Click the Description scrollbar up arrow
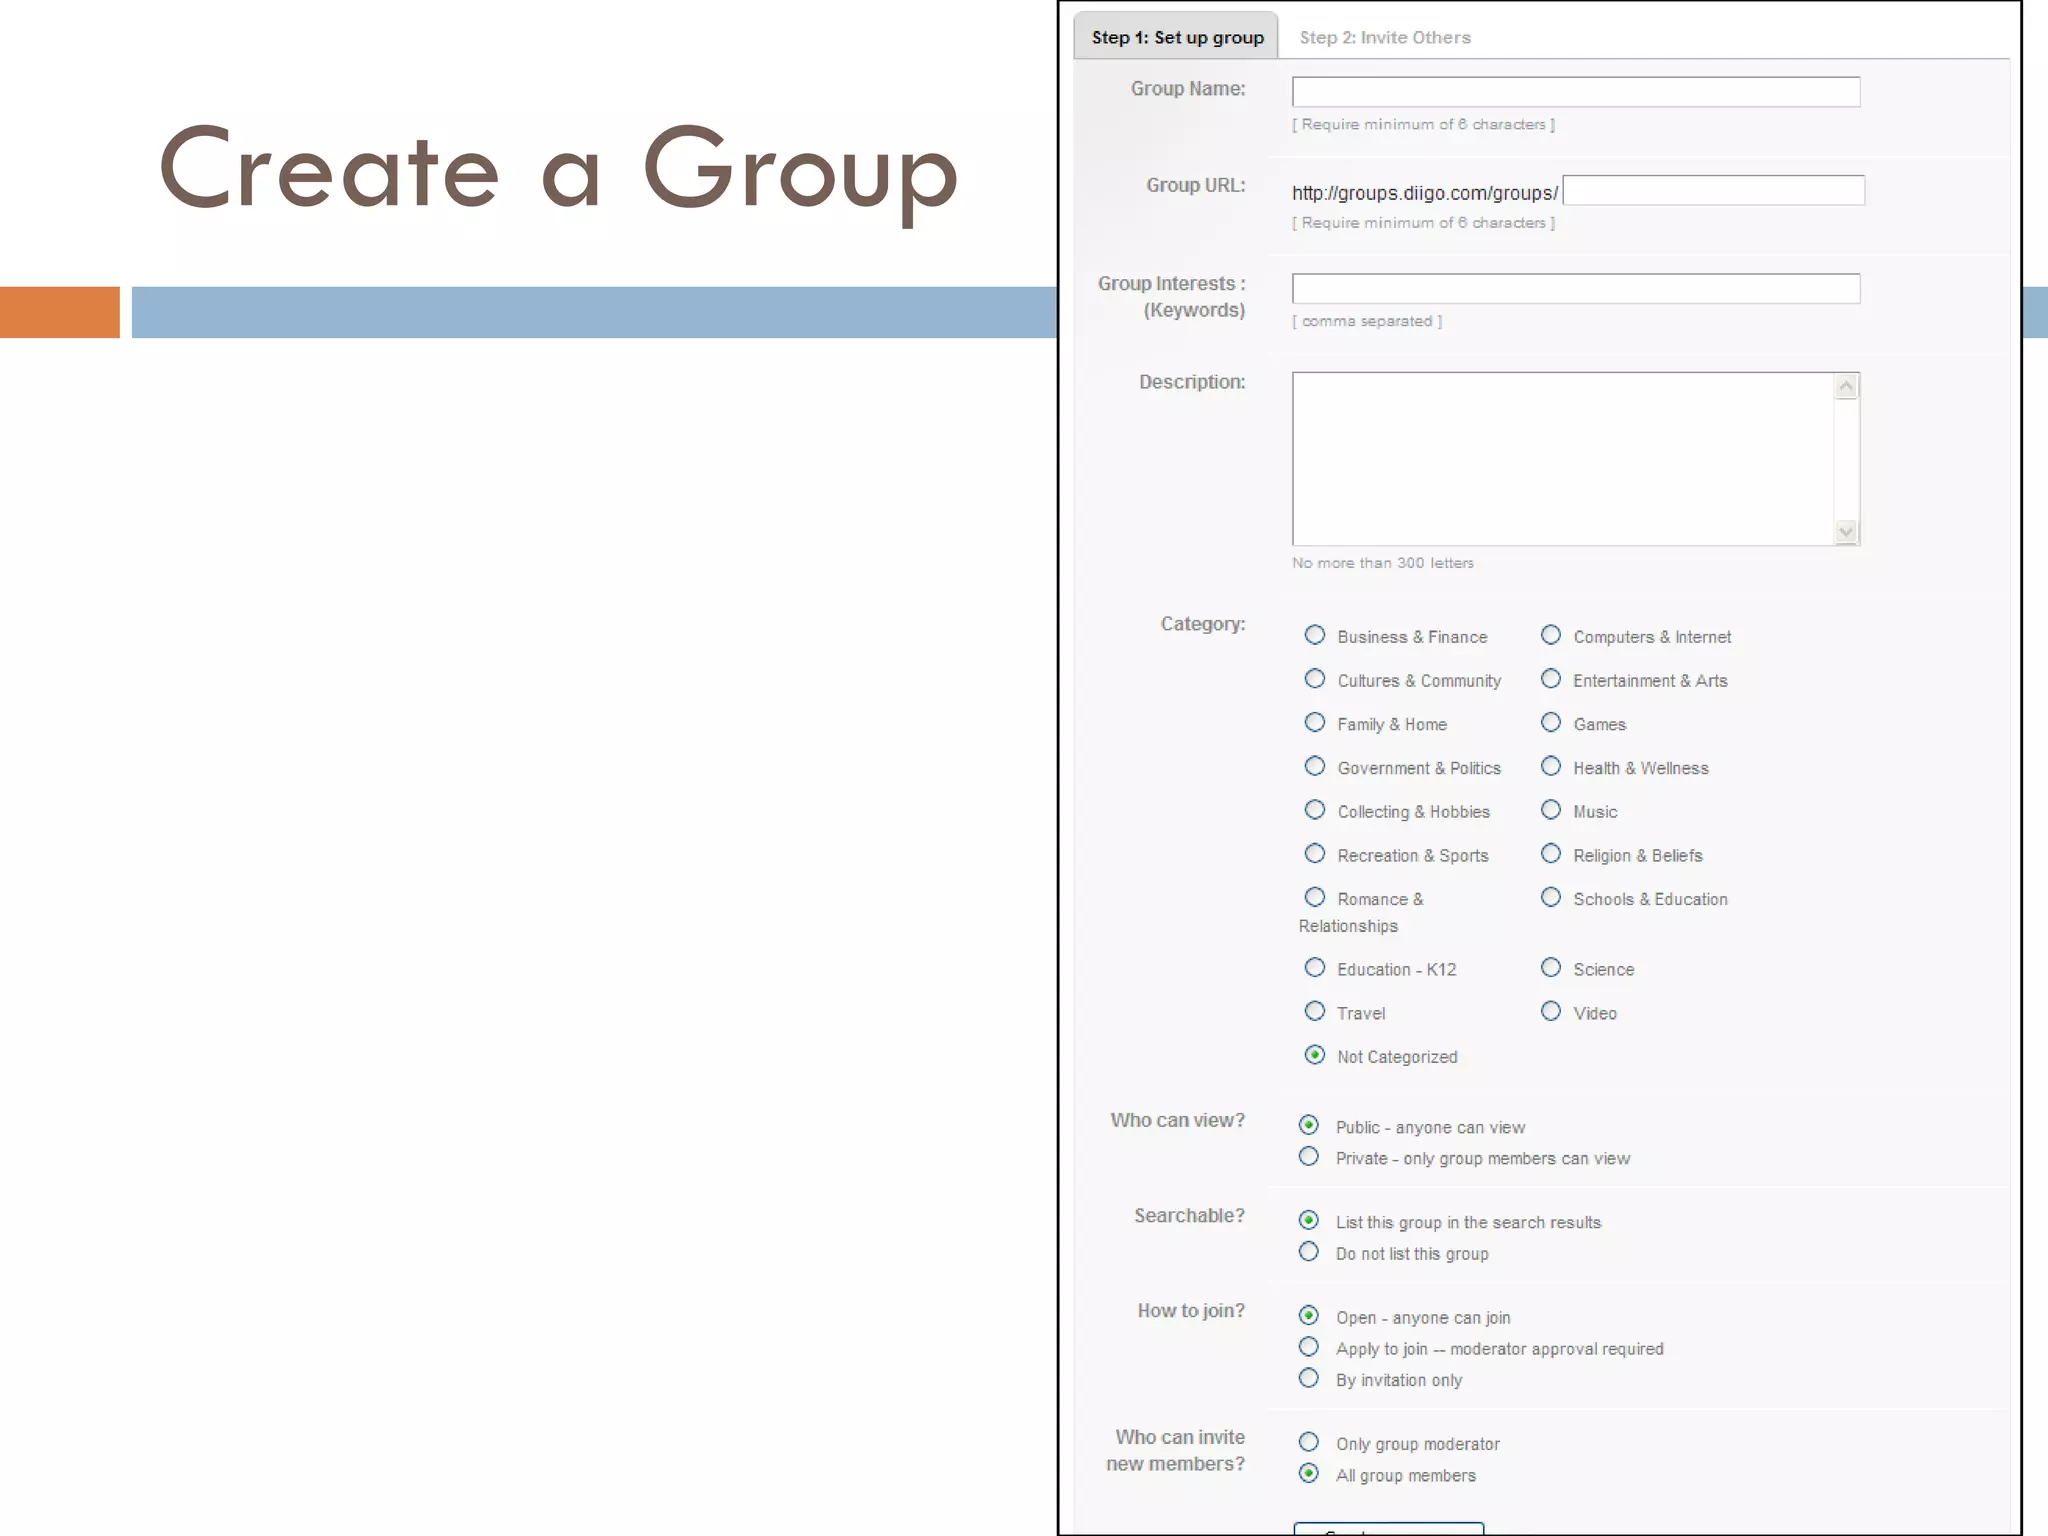2048x1536 pixels. click(1846, 387)
